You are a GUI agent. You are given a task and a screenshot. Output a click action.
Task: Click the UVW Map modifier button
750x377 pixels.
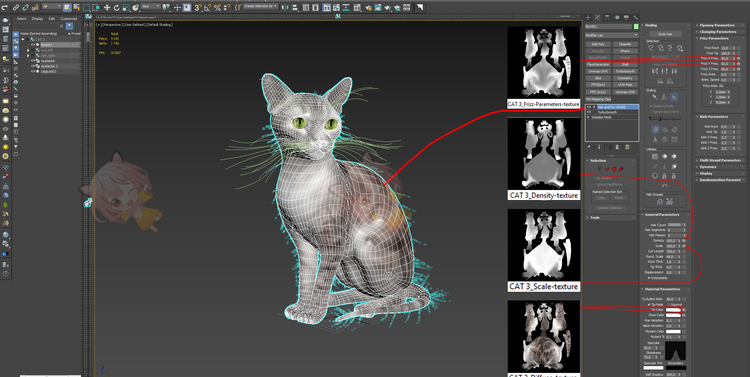(x=625, y=85)
